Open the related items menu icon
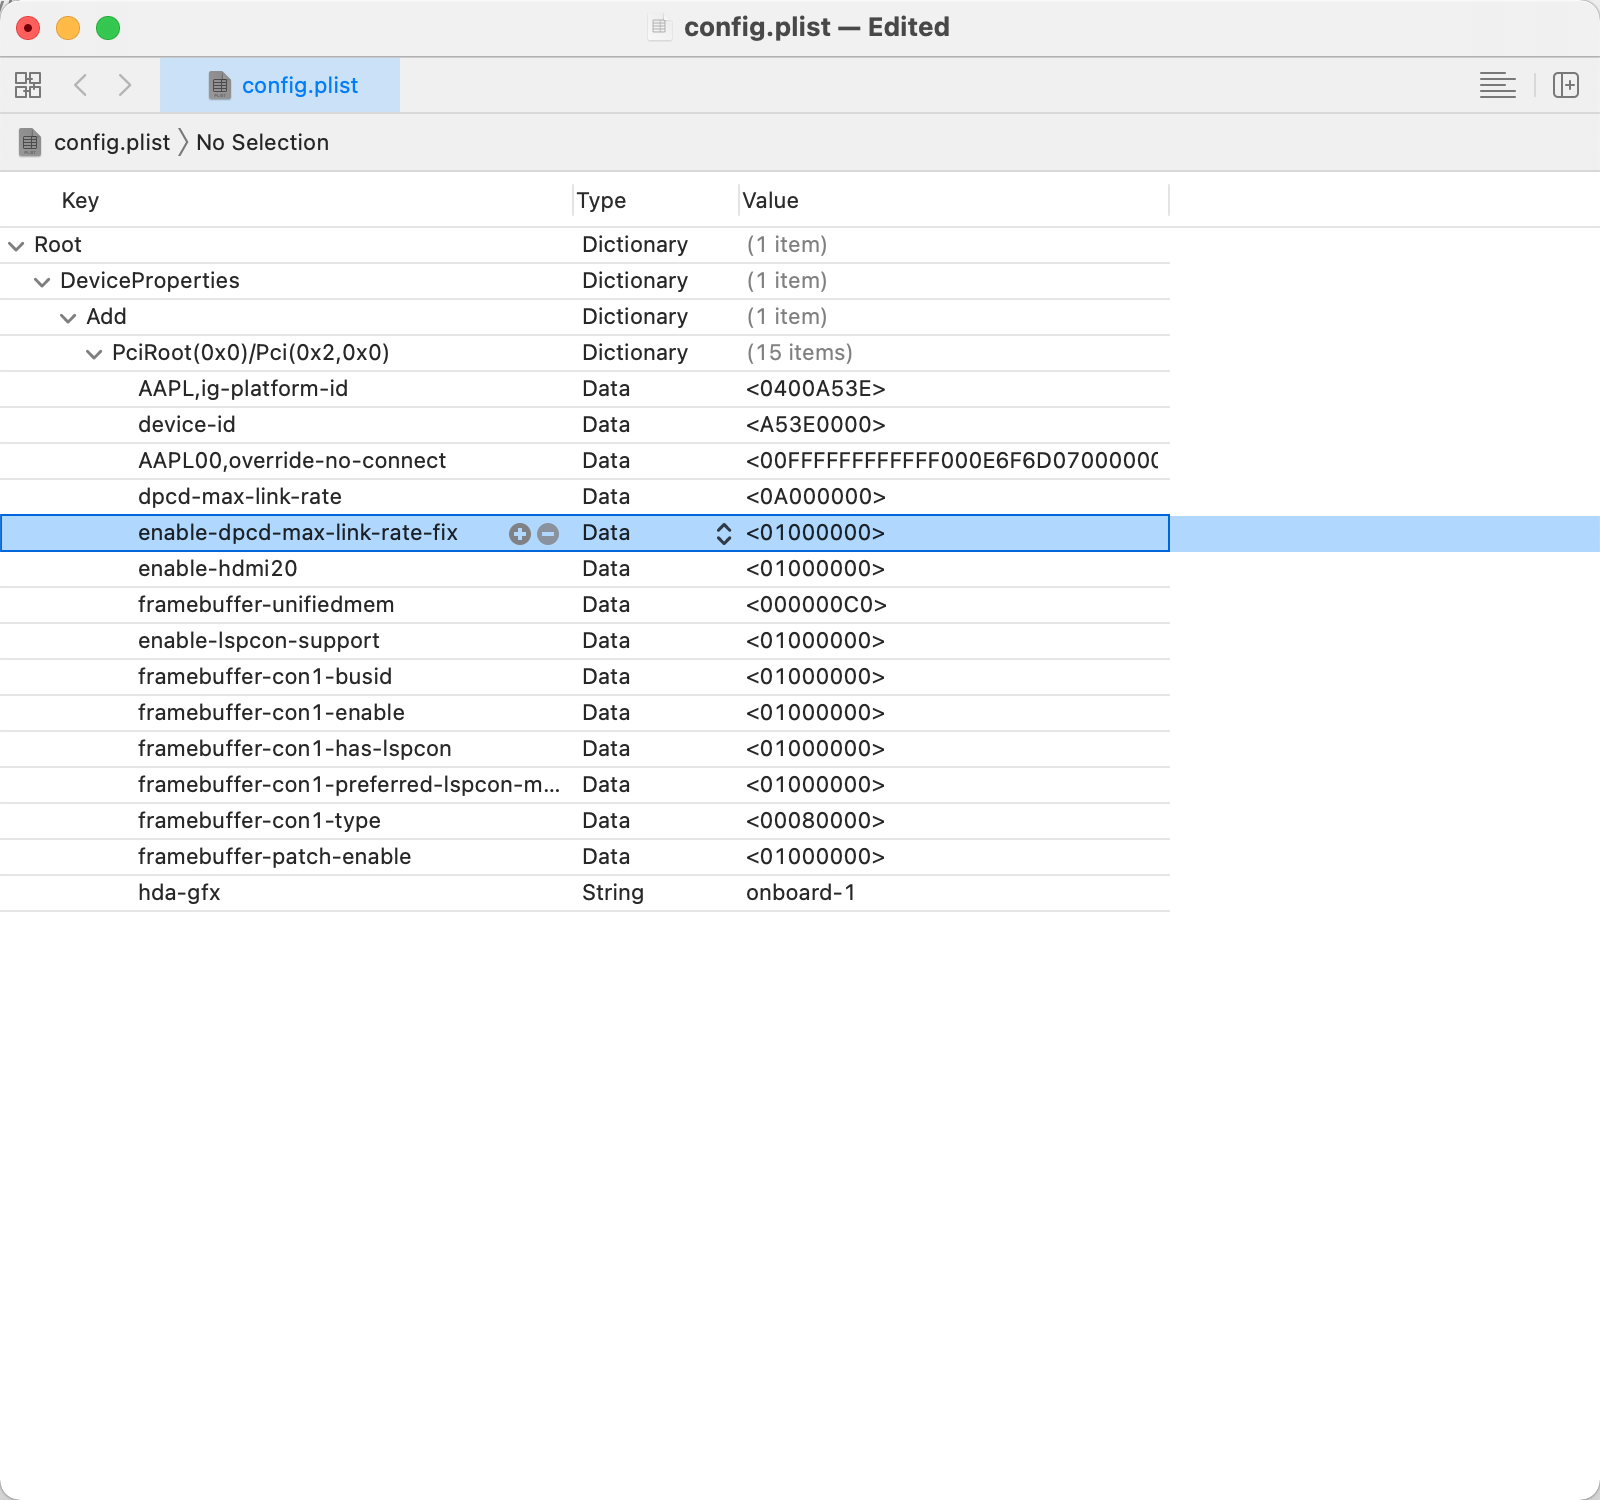Screen dimensions: 1600x1500 [x=28, y=85]
